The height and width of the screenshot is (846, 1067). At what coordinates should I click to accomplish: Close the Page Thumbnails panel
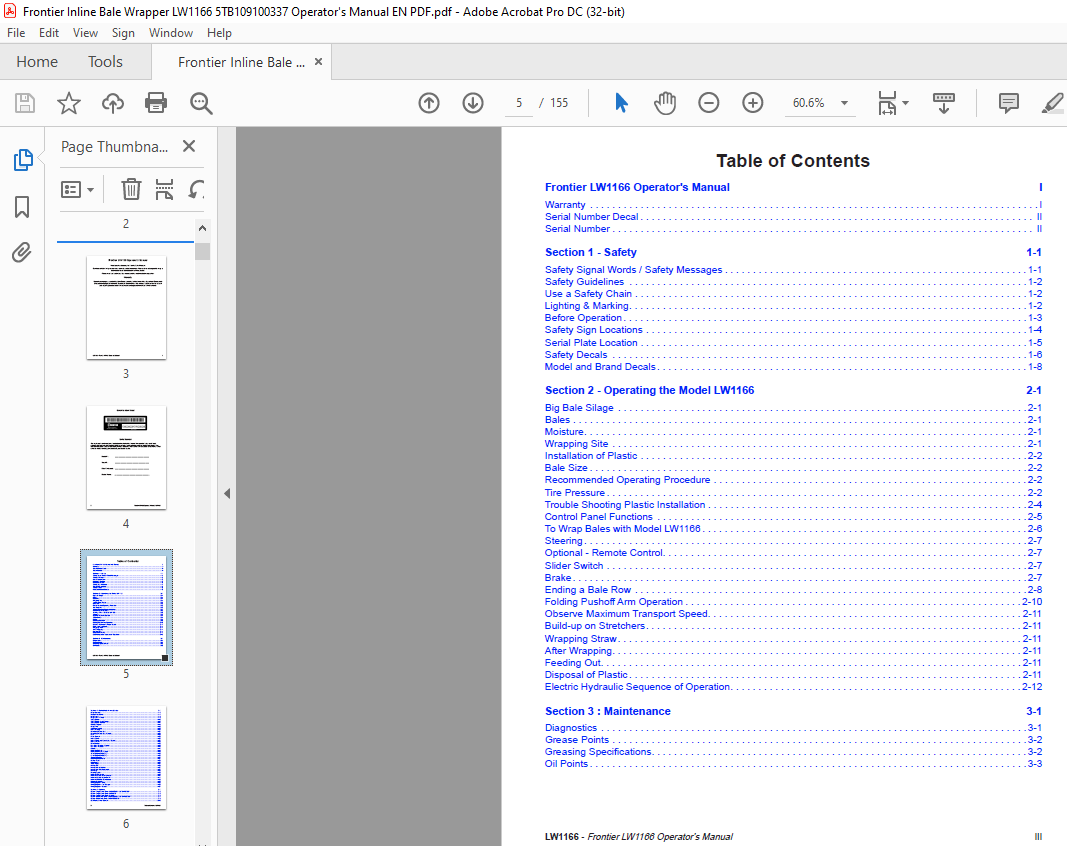[189, 146]
